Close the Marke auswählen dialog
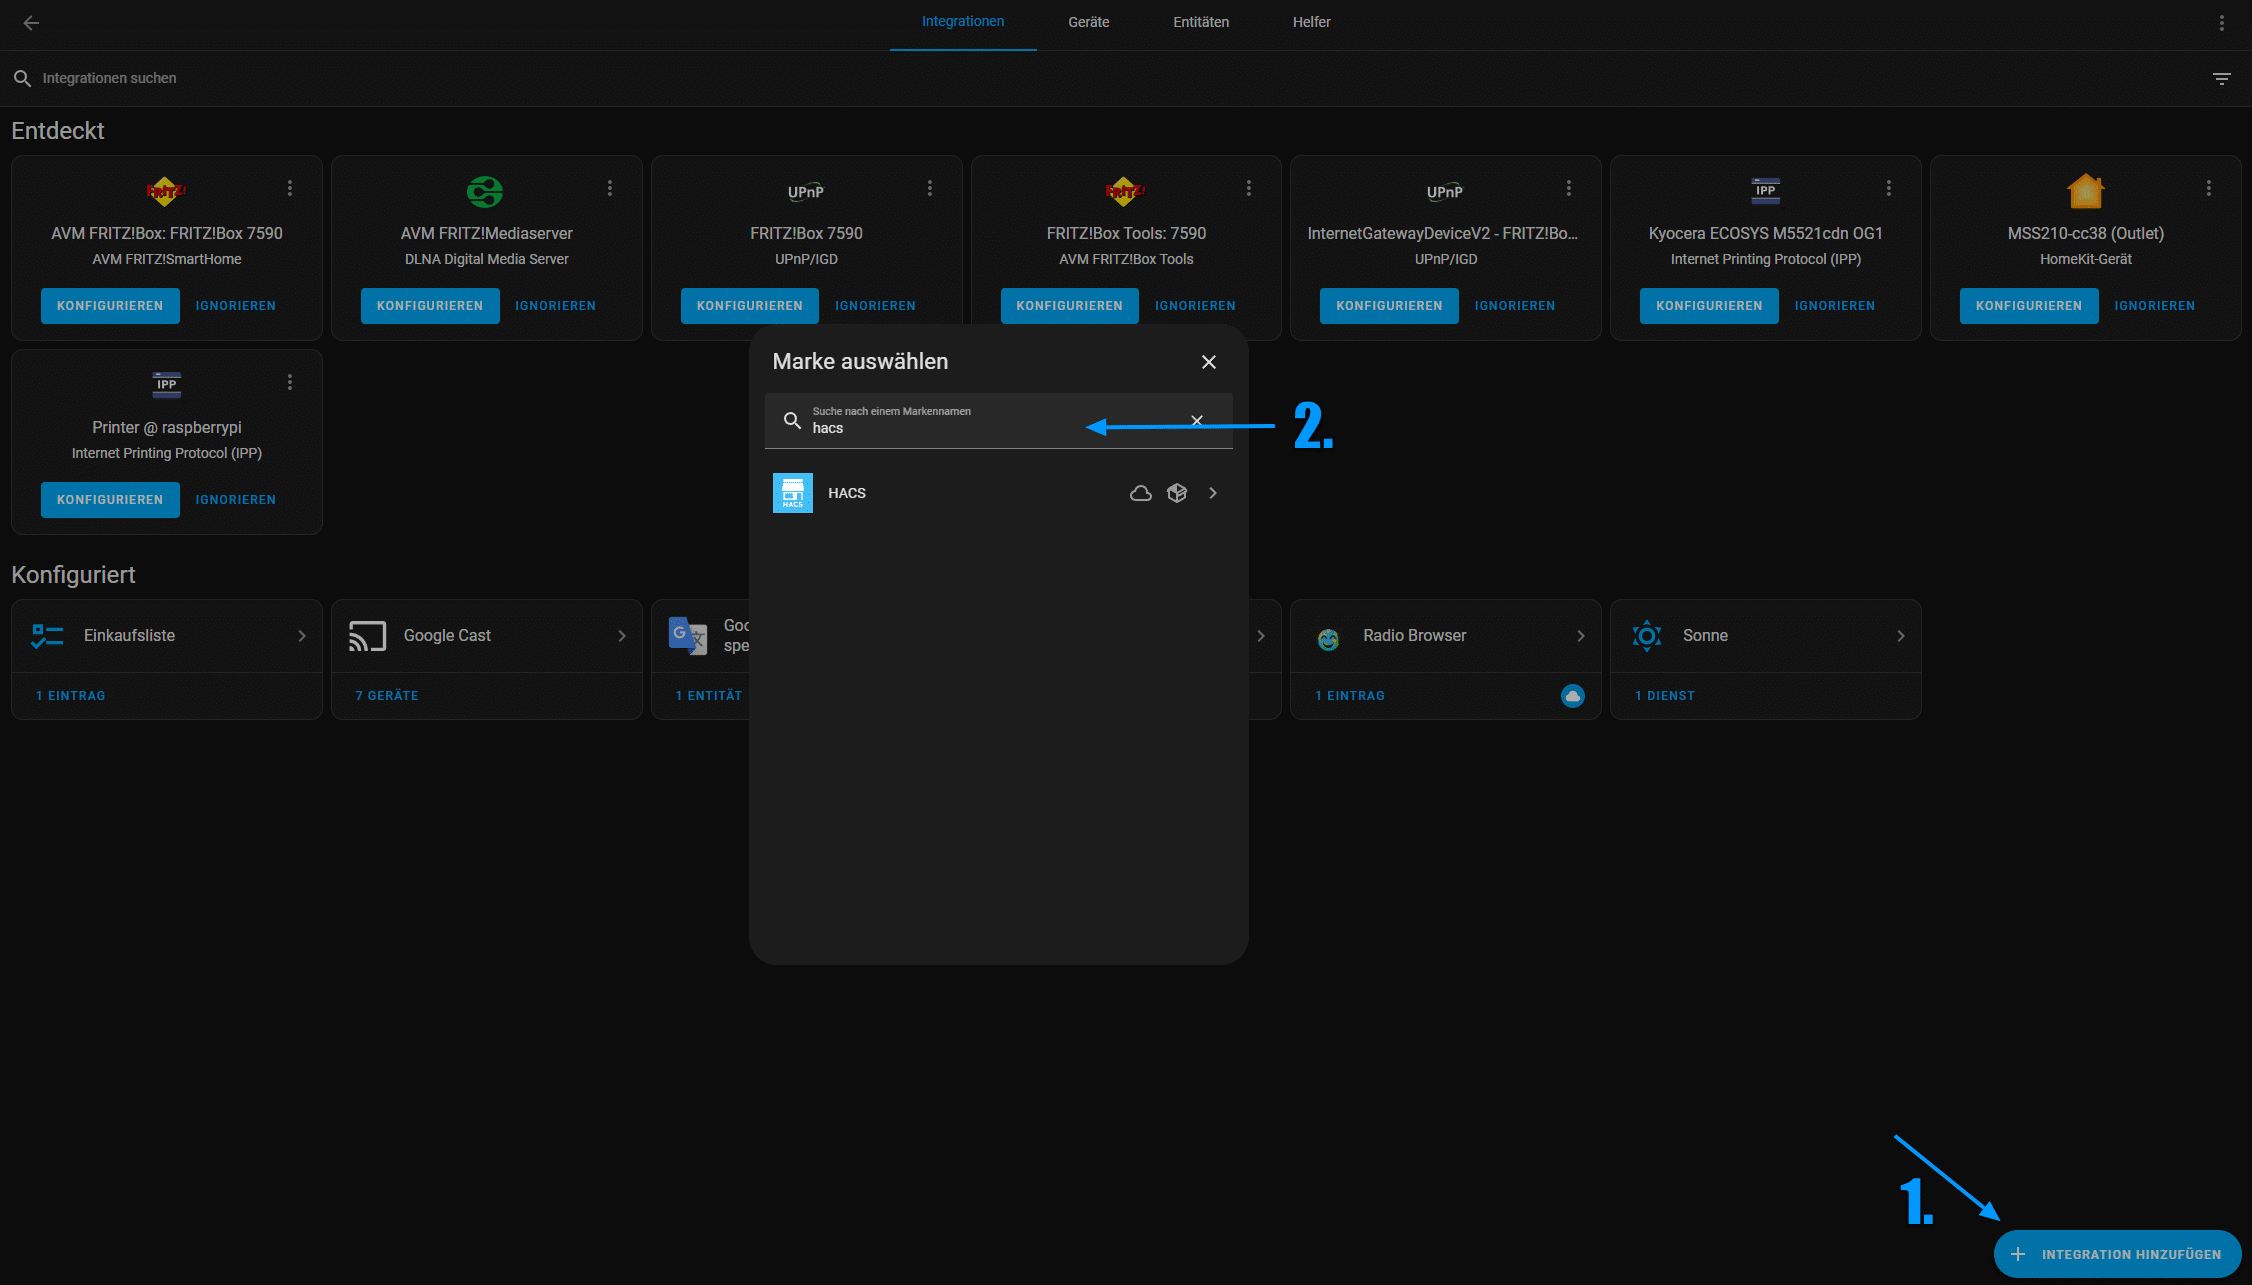Viewport: 2252px width, 1285px height. point(1208,362)
